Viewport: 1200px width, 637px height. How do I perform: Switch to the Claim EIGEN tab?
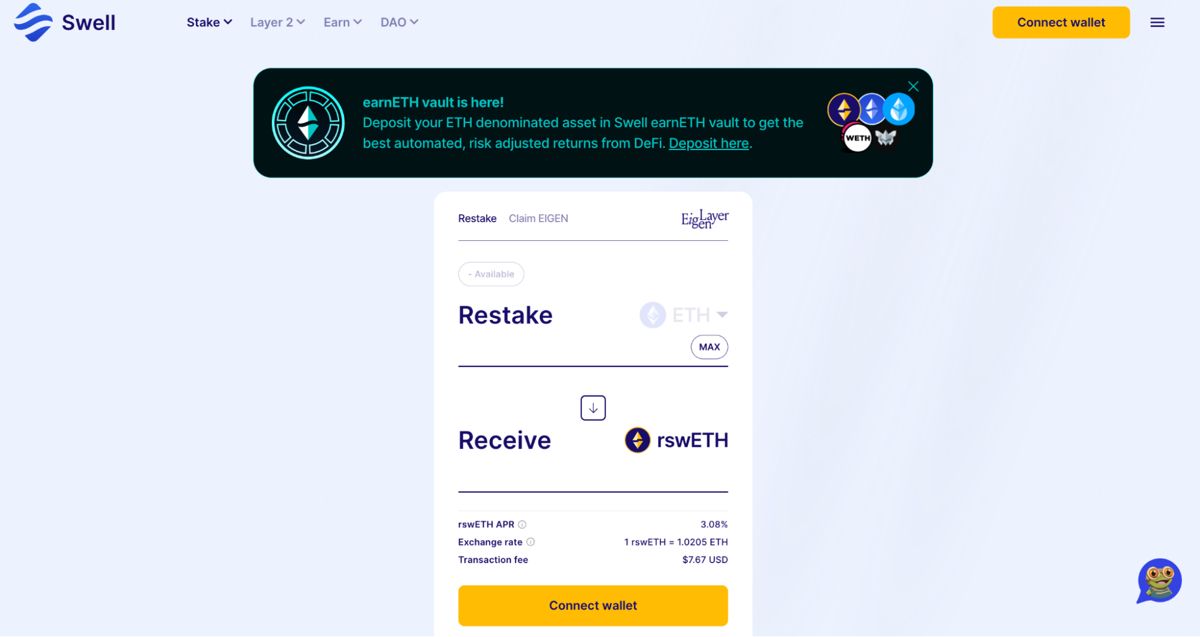click(538, 218)
